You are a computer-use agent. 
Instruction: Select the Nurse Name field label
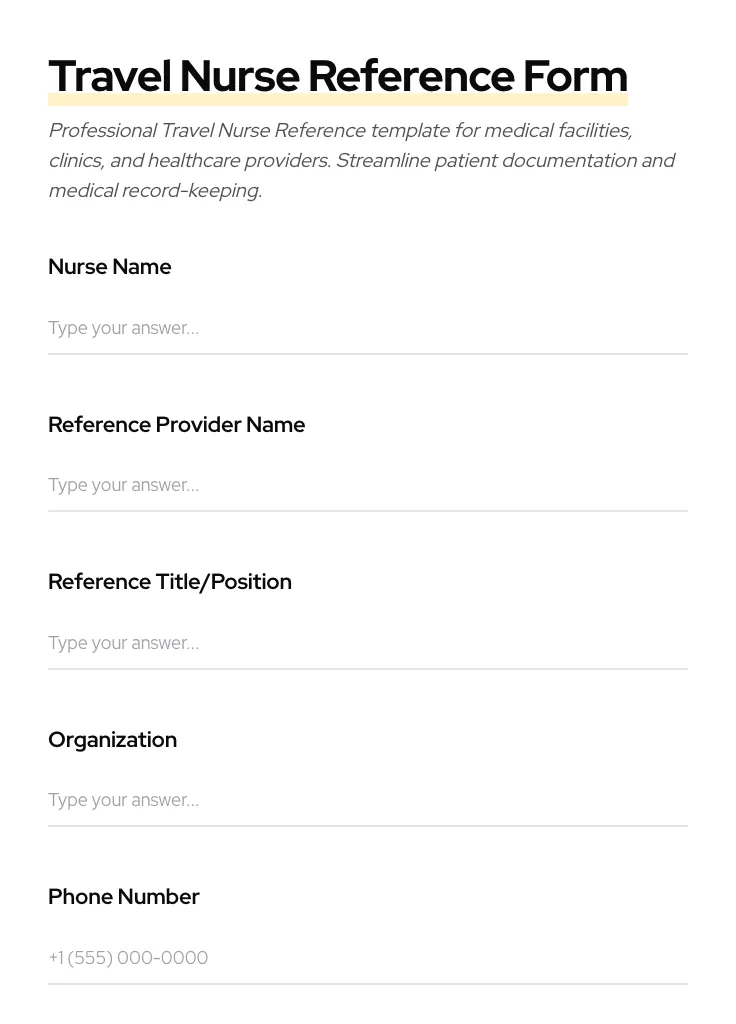[110, 267]
